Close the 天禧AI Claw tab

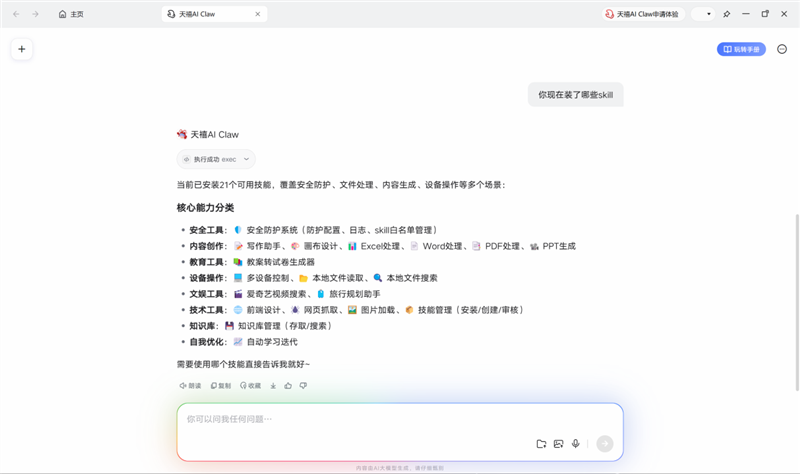point(258,14)
